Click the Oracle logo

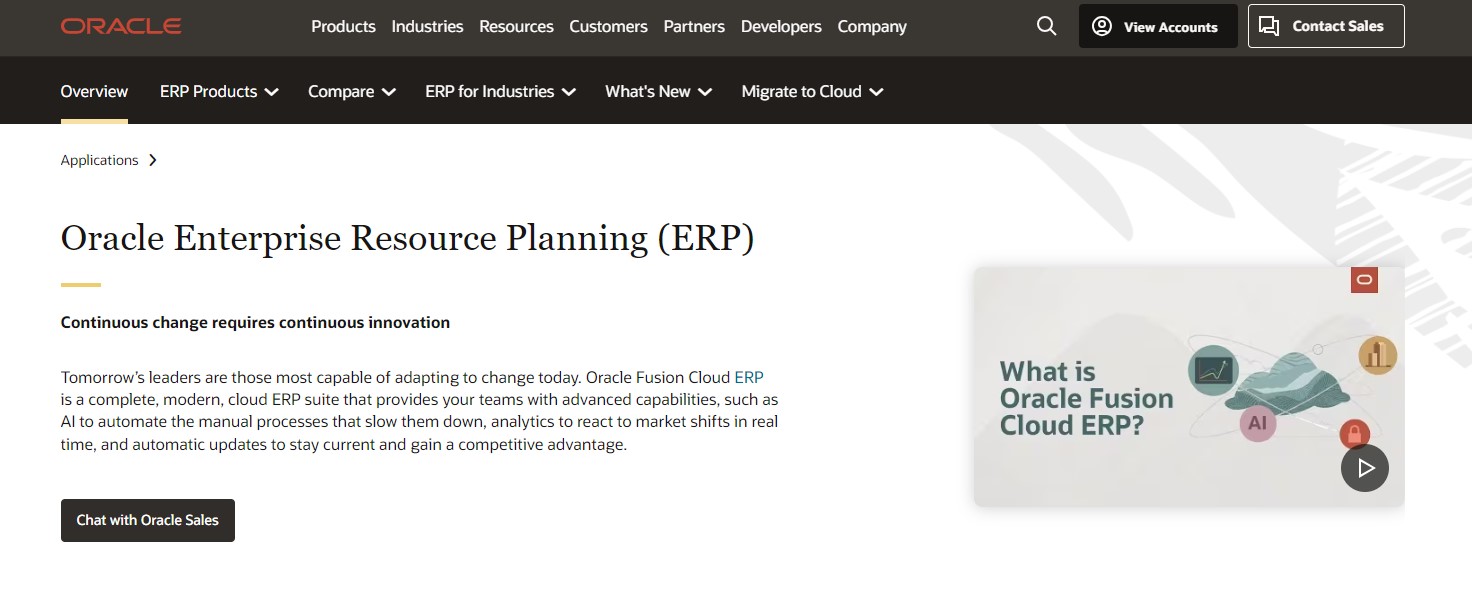(121, 26)
